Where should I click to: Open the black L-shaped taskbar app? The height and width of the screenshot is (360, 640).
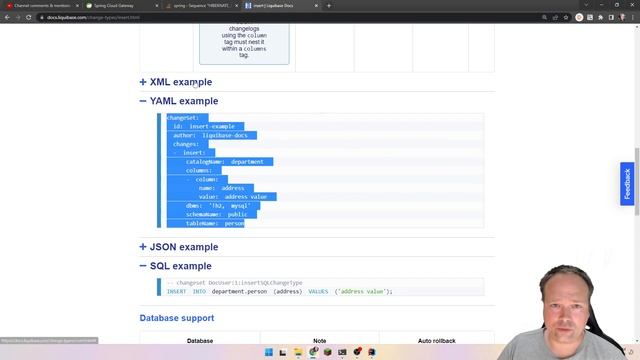coord(283,352)
